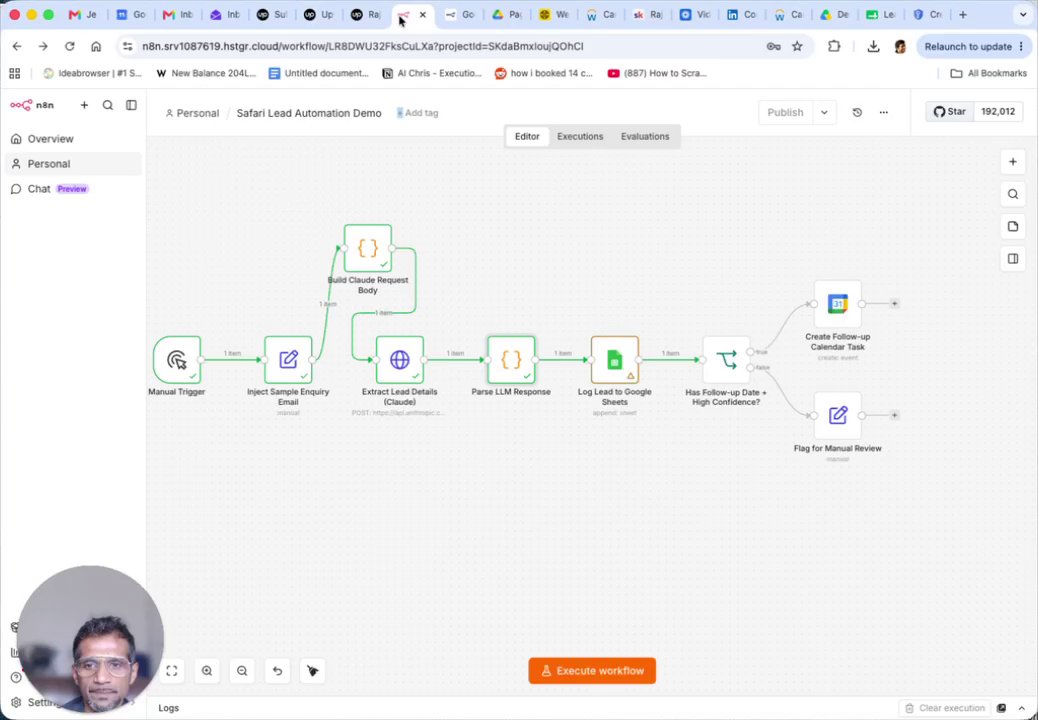The image size is (1038, 720).
Task: Collapse the n8n sidebar panel
Action: coord(131,105)
